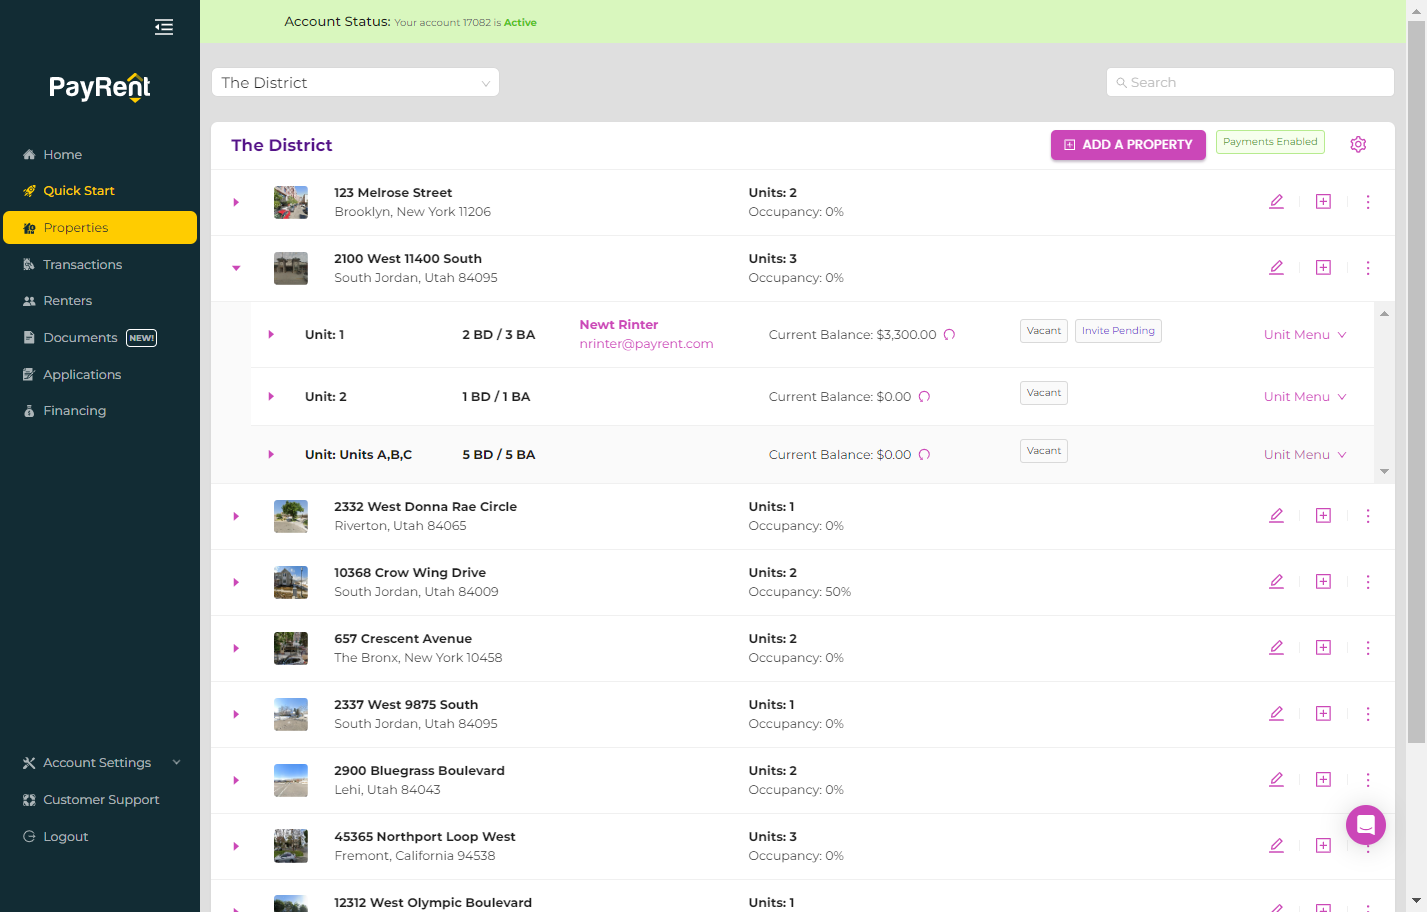Edit 2100 West 11400 South property
The image size is (1427, 912).
(x=1276, y=268)
